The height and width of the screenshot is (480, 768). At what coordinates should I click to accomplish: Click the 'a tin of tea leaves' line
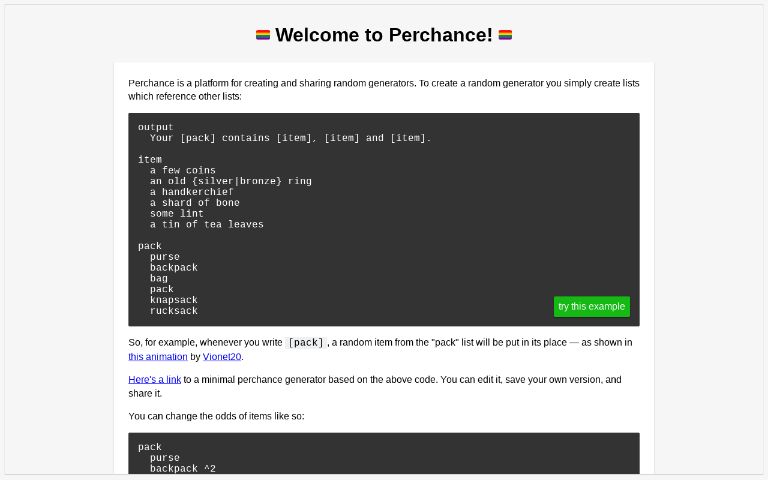[x=207, y=224]
